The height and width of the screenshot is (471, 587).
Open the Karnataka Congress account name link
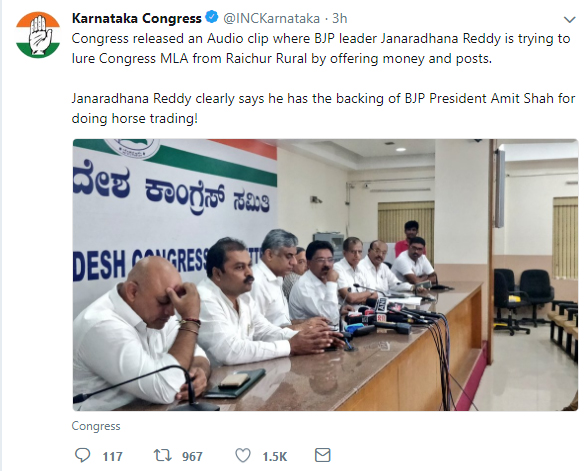click(136, 18)
